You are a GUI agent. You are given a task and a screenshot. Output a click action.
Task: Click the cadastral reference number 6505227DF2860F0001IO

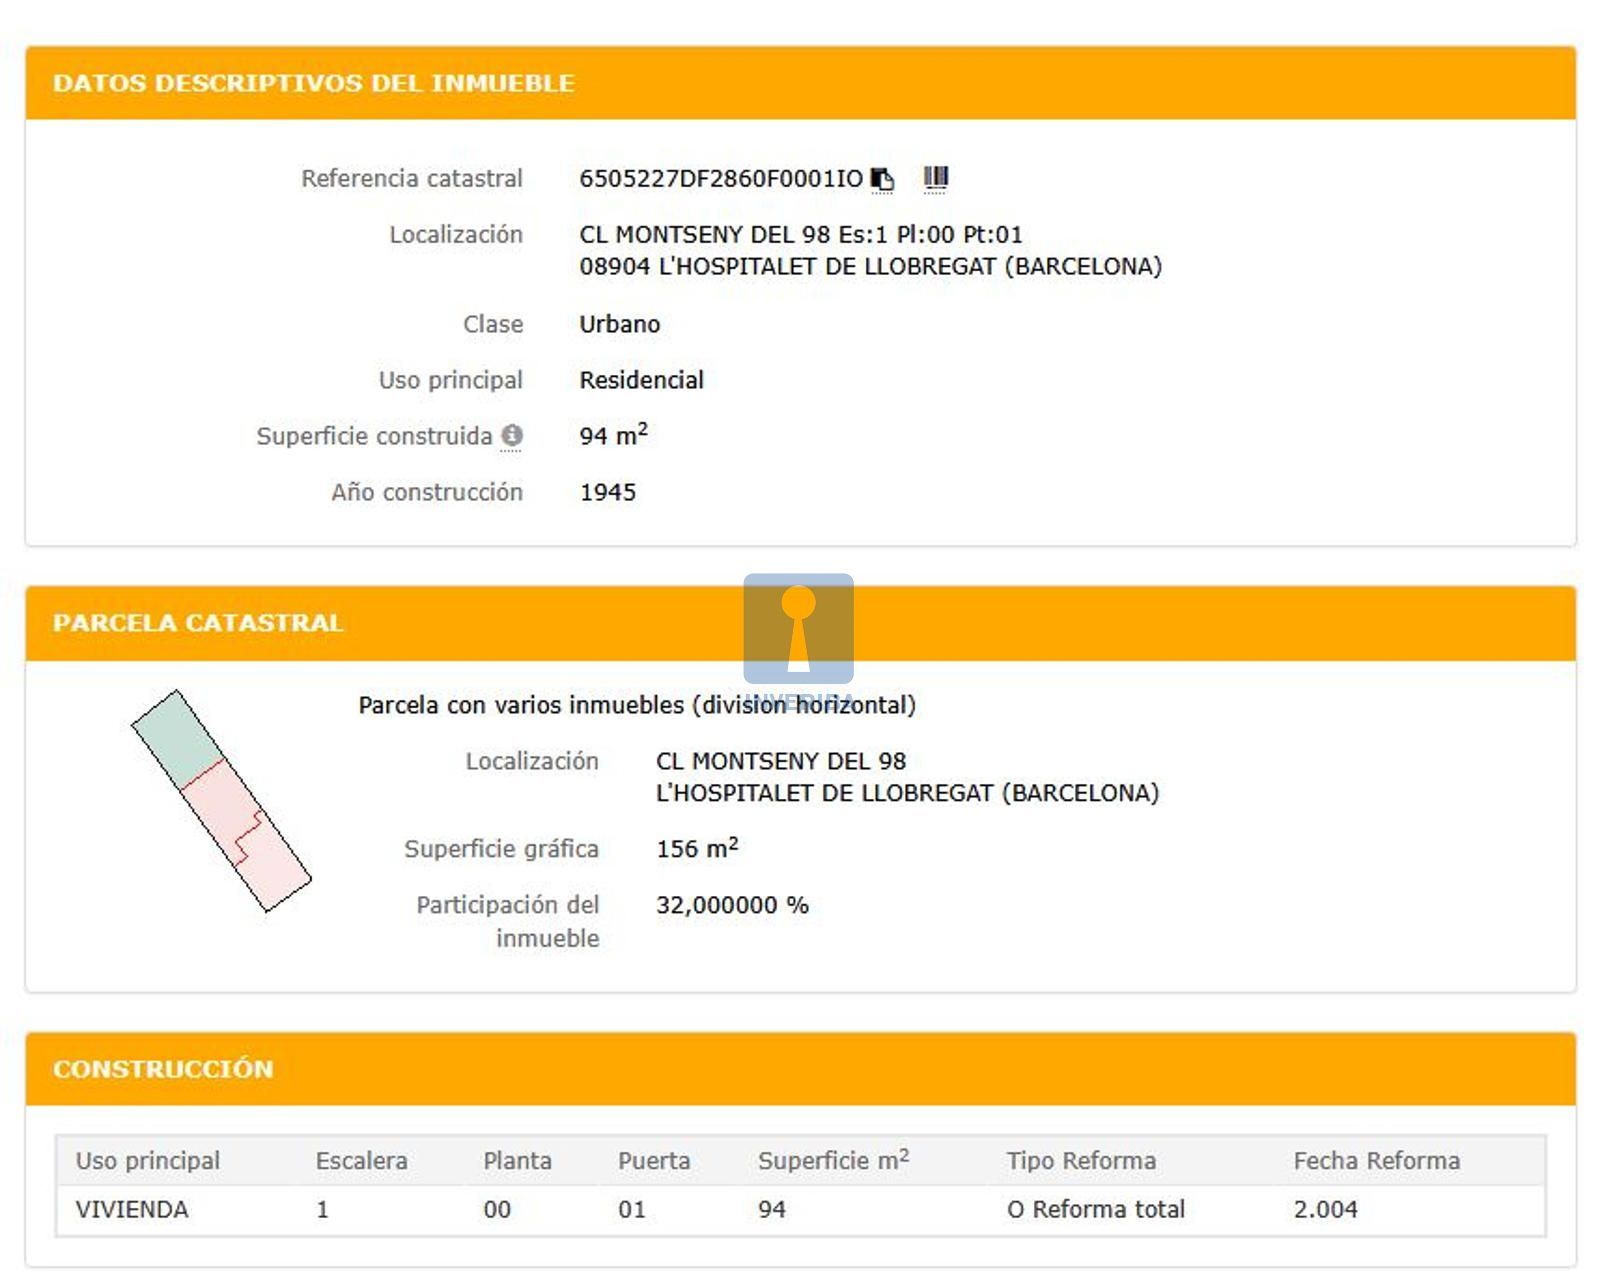[720, 179]
